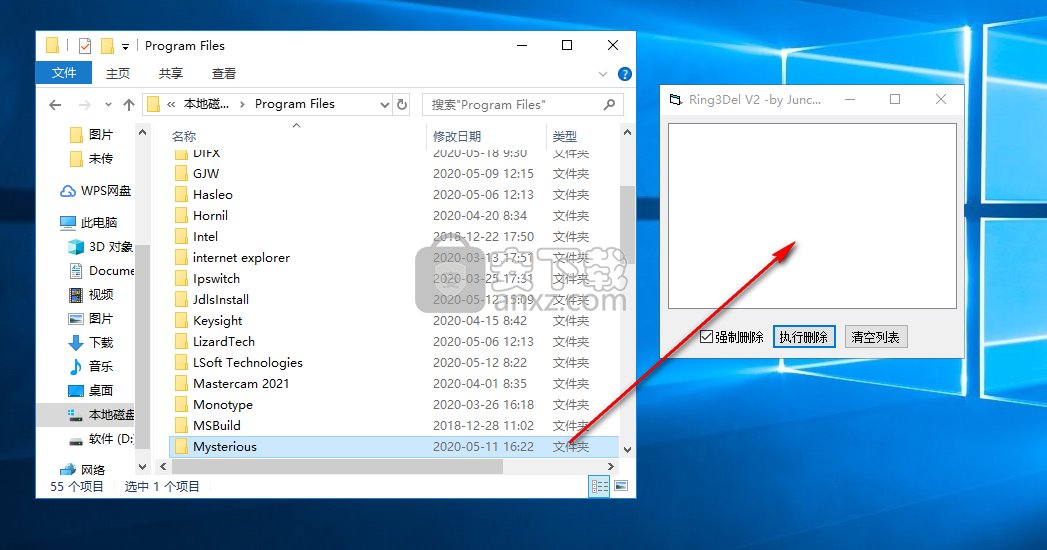Click scroll down arrow of file list

coord(627,450)
